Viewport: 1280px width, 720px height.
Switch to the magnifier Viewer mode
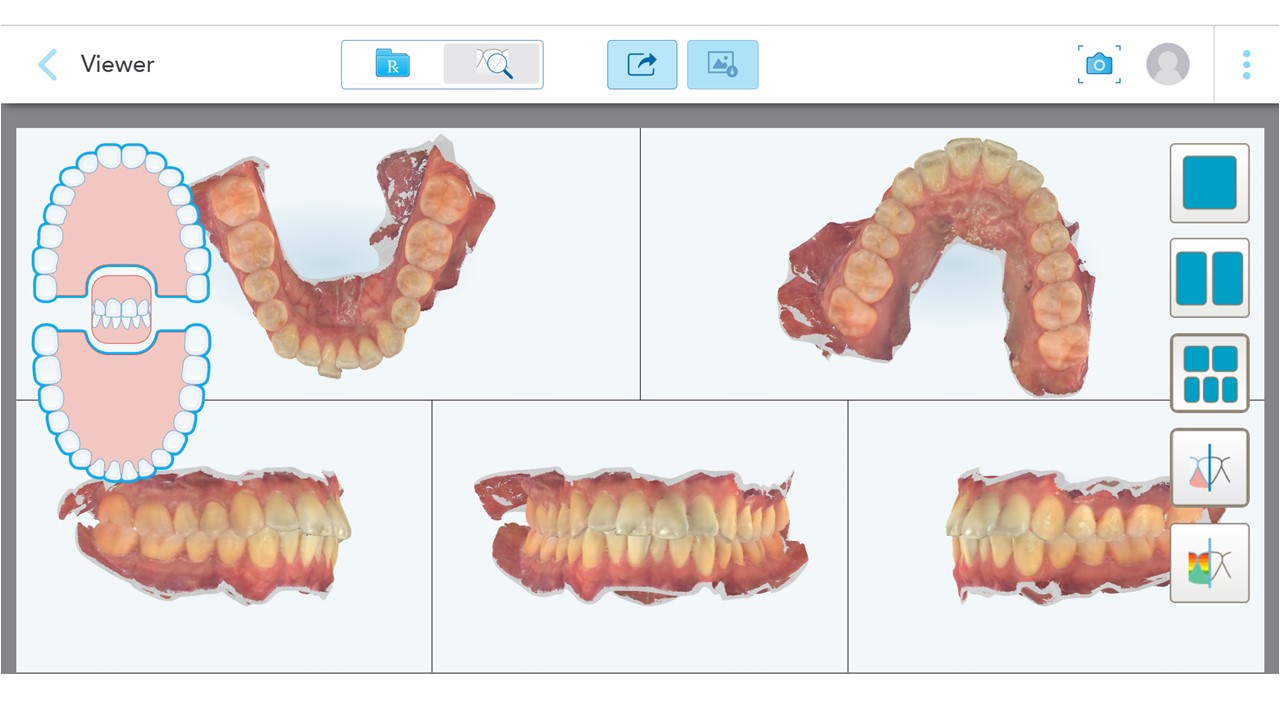coord(492,64)
